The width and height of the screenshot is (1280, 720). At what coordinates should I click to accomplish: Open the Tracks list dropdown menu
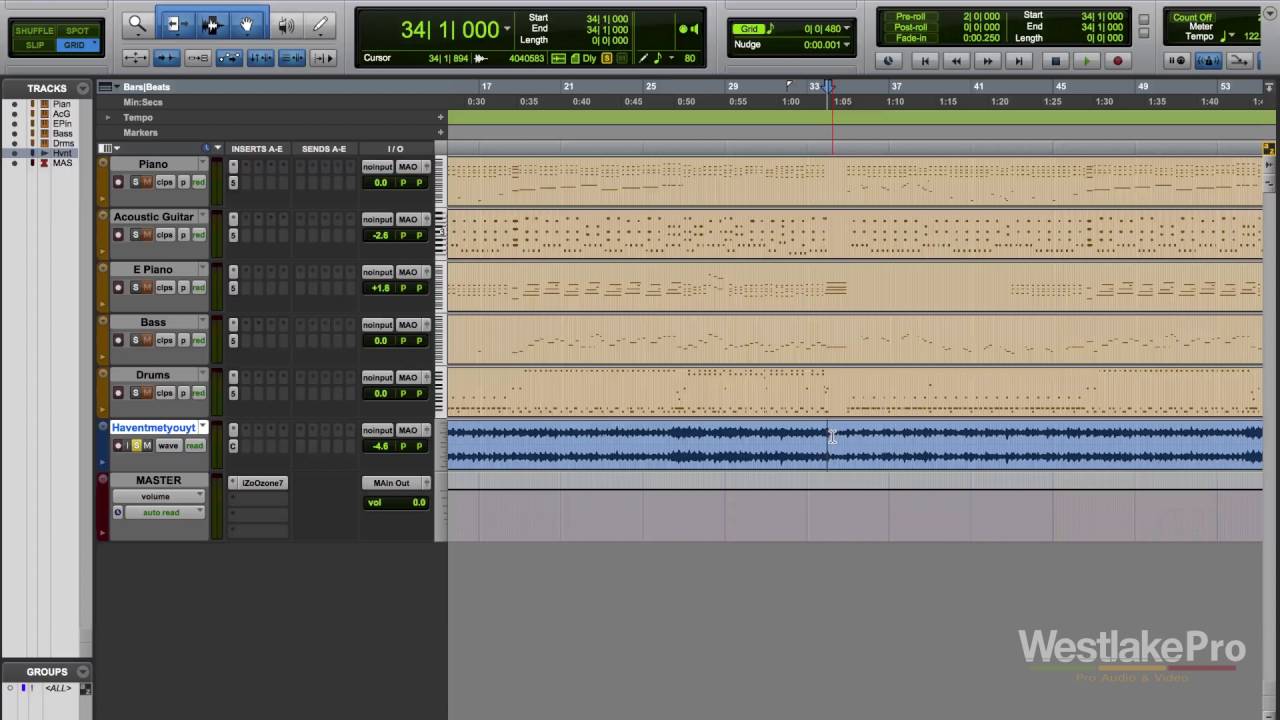(83, 88)
